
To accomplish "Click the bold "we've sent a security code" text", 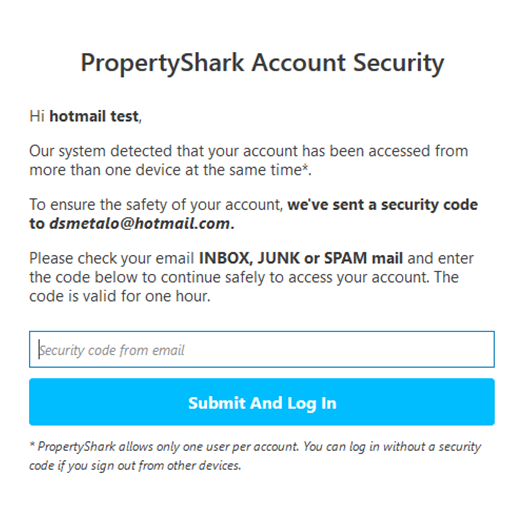I will point(383,205).
